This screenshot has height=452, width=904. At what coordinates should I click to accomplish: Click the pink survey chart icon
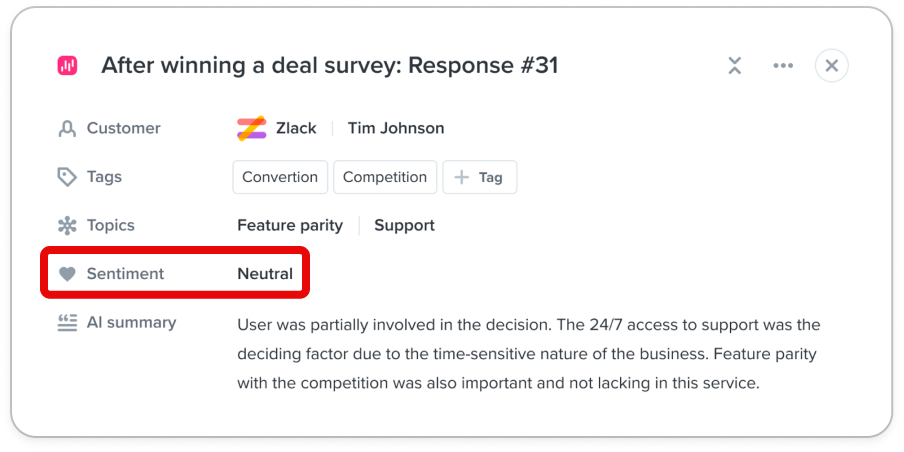point(67,66)
